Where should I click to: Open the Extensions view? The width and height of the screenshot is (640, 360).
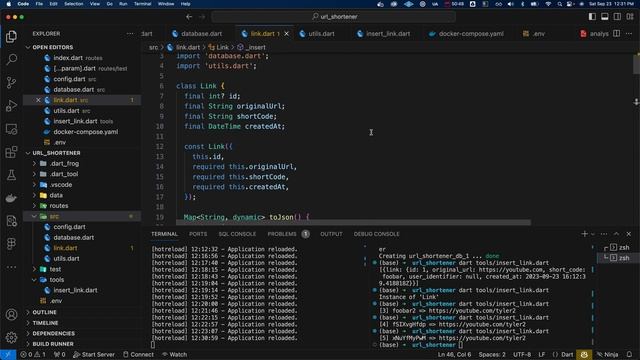tap(11, 152)
